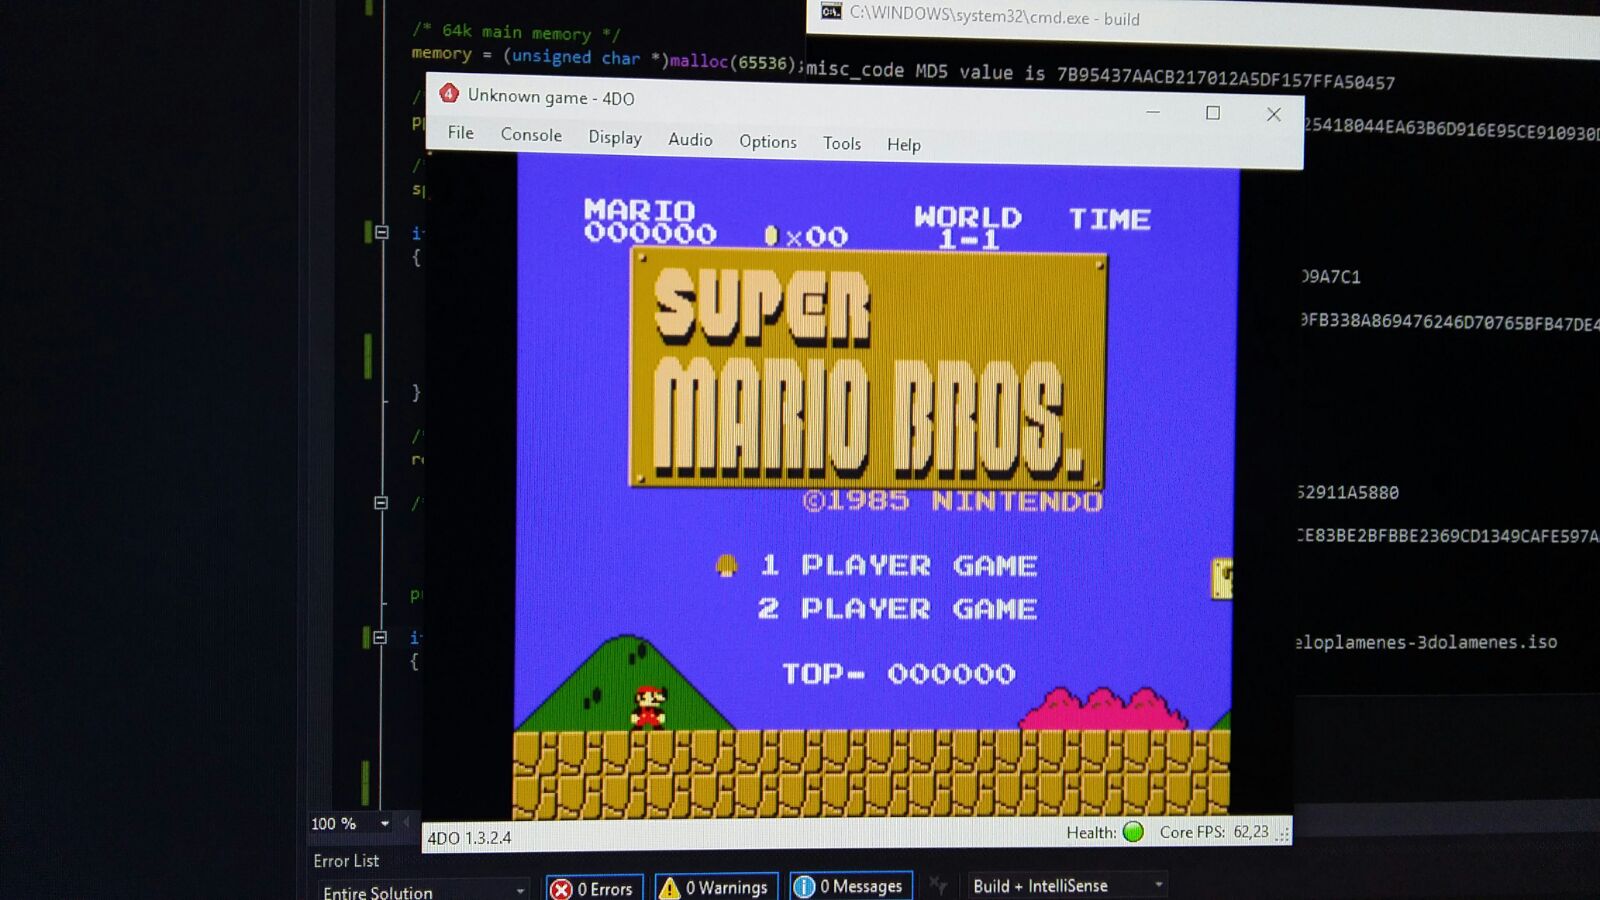Open the Display menu in 4DO
The height and width of the screenshot is (900, 1600).
coord(615,137)
